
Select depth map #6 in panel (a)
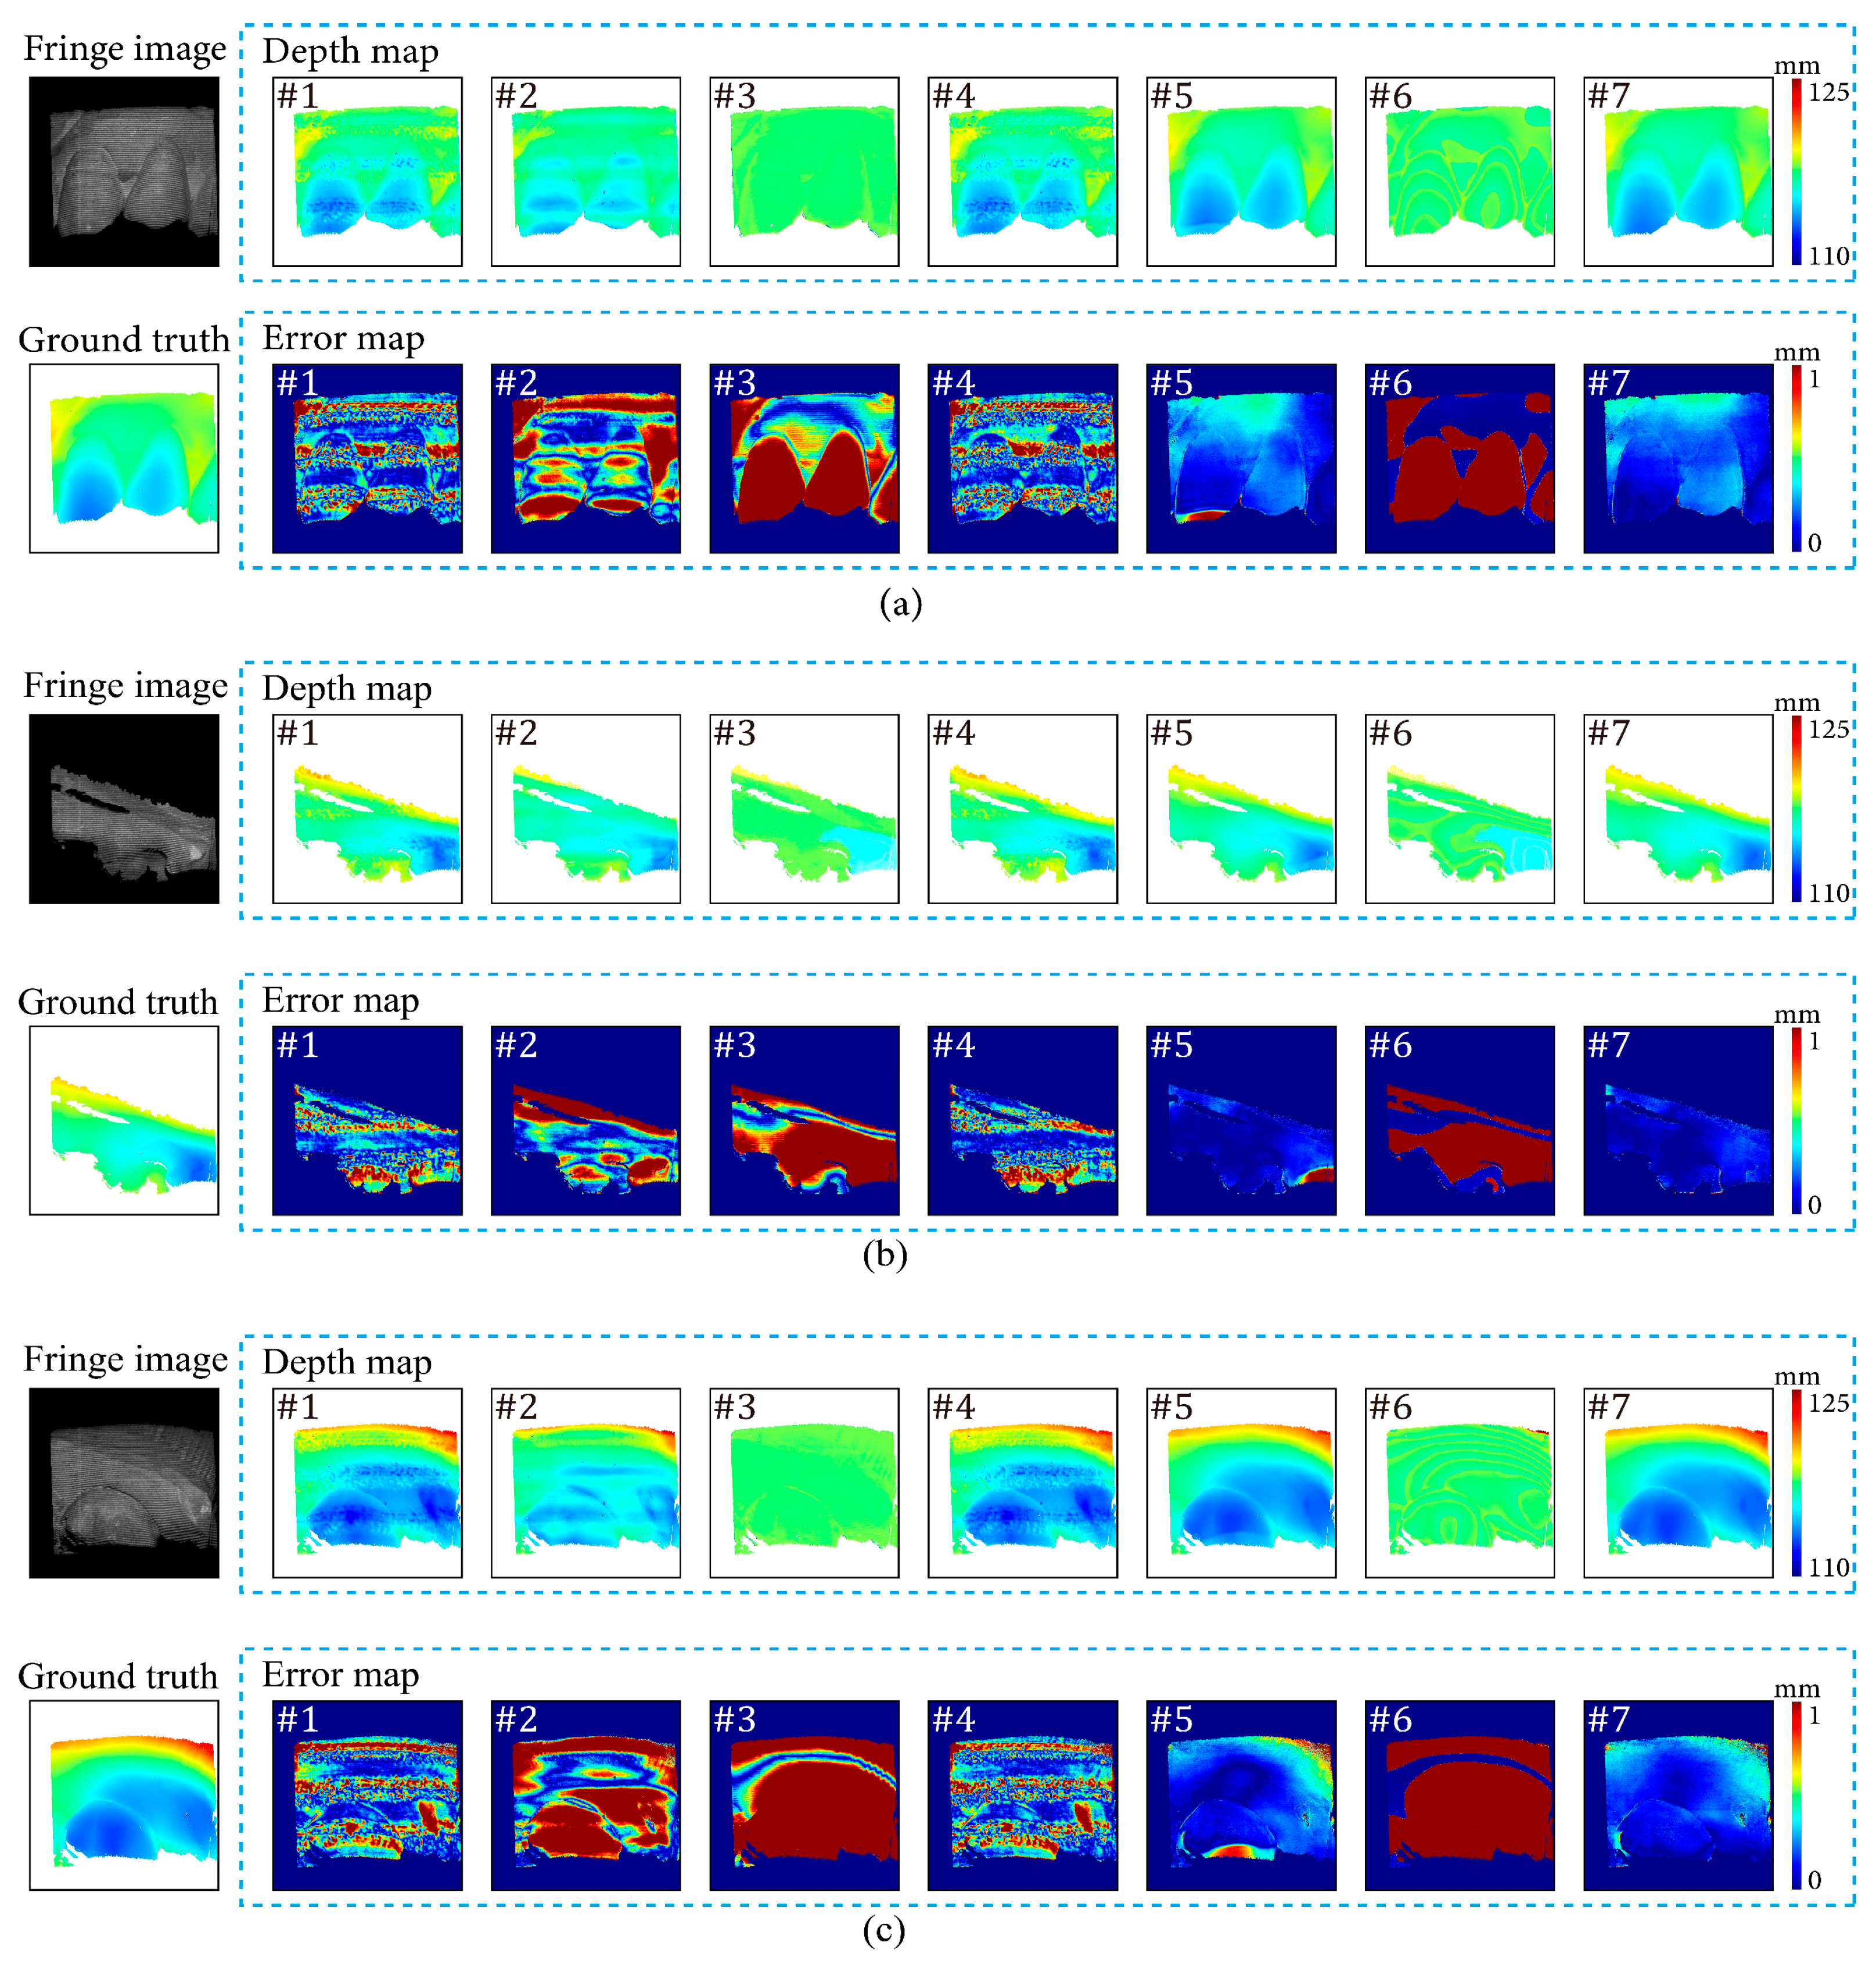point(1459,172)
